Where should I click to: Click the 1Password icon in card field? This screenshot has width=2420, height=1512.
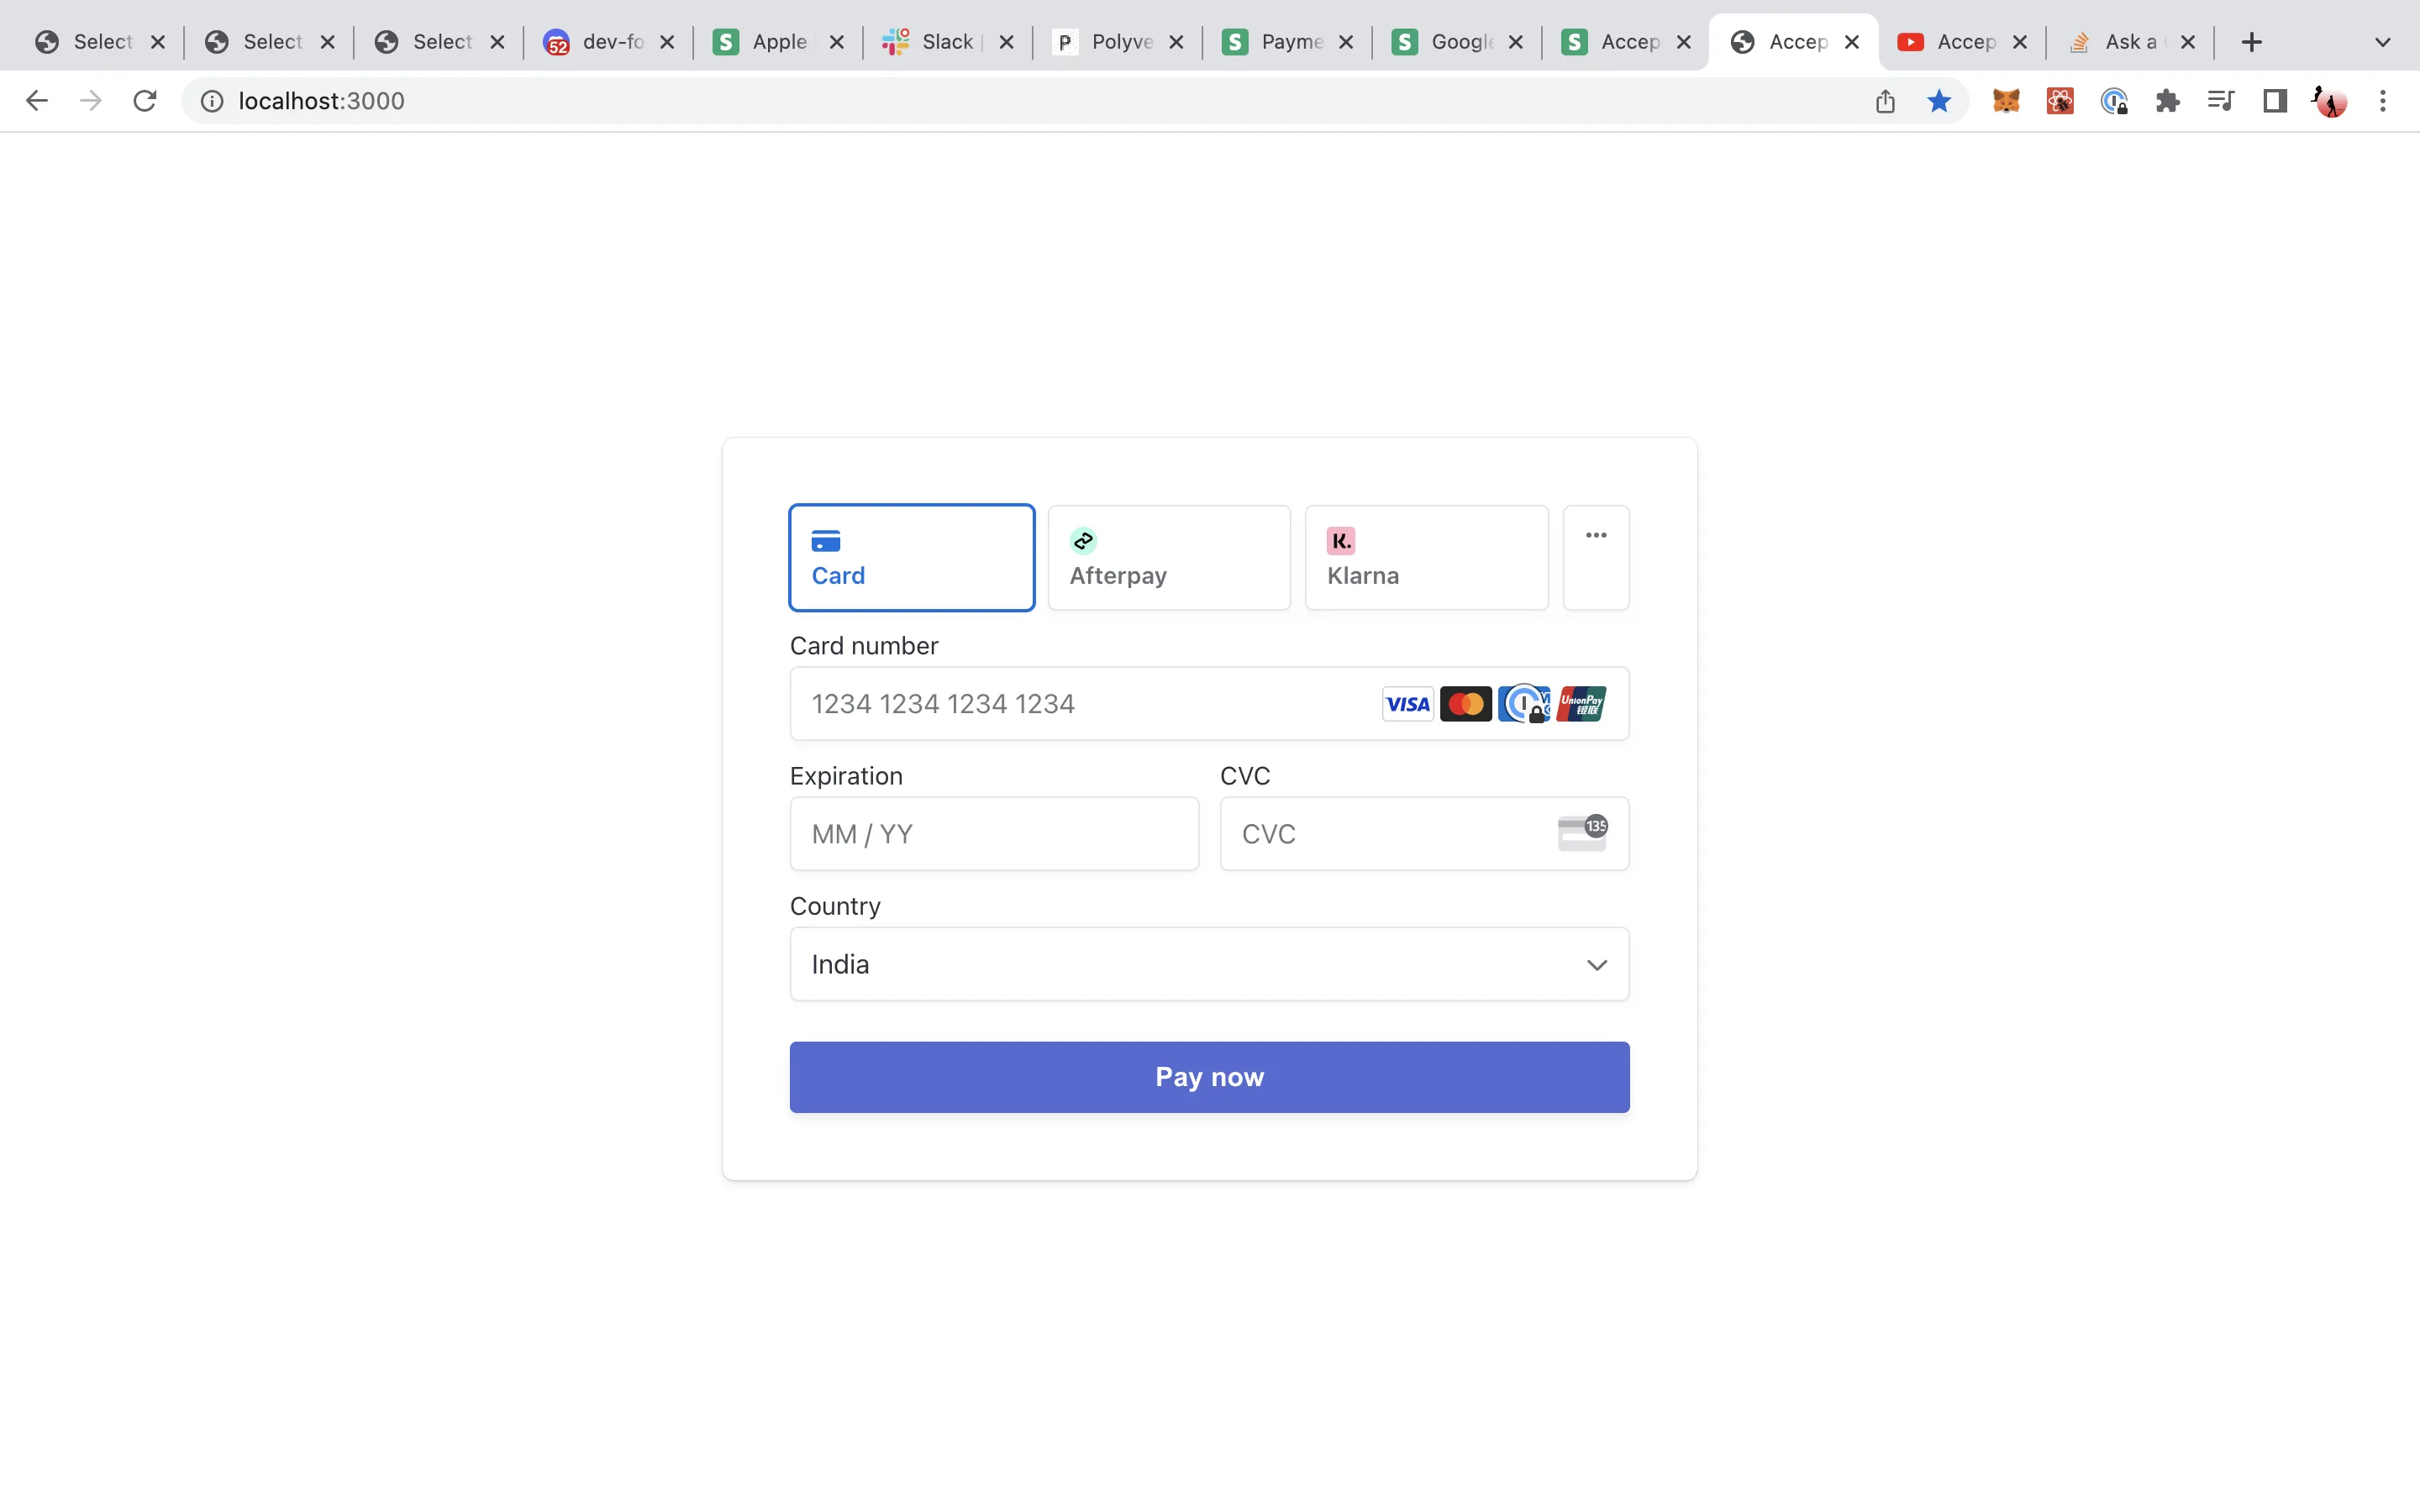coord(1524,704)
